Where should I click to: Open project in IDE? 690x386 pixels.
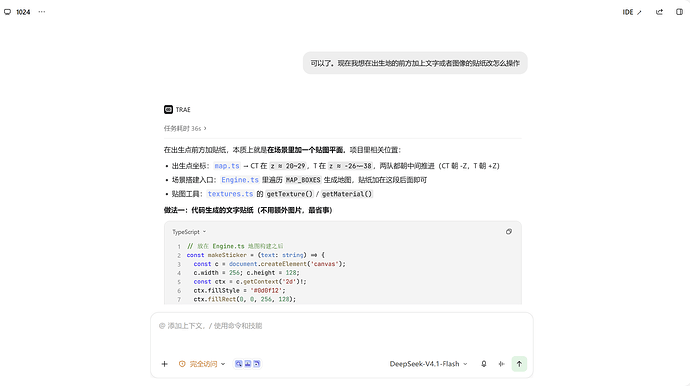tap(632, 12)
